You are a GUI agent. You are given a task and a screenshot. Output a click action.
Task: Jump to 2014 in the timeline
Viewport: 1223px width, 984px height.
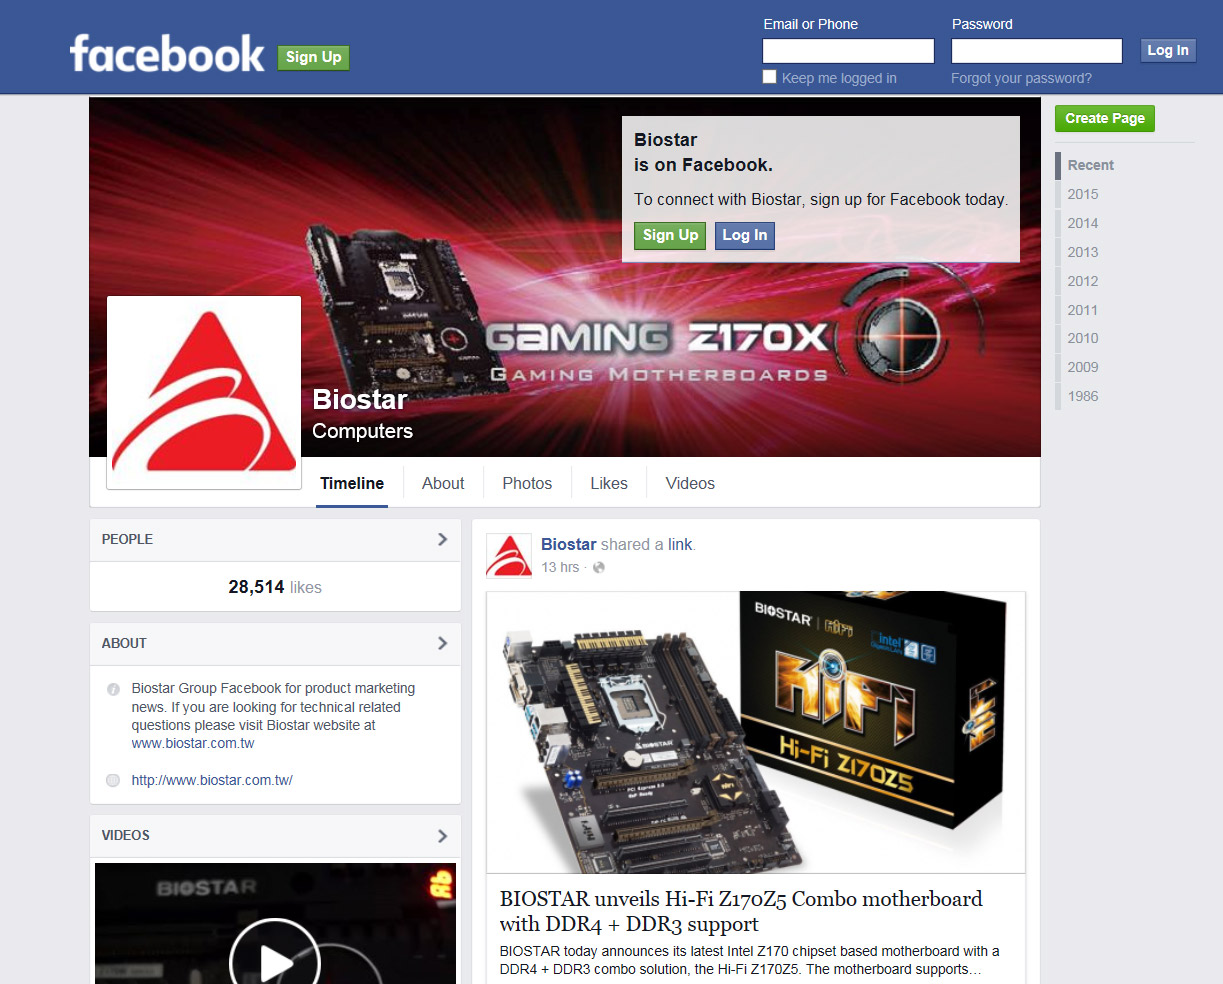(x=1083, y=224)
